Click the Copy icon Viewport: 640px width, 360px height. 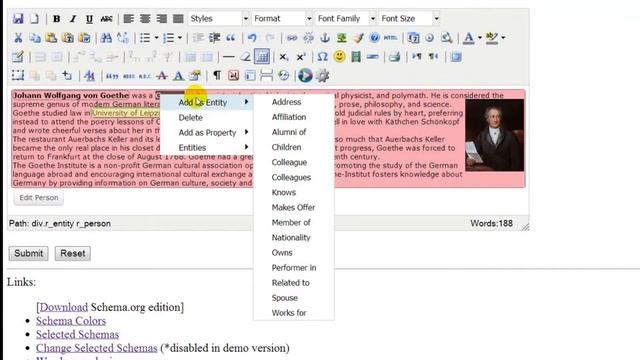pos(35,38)
